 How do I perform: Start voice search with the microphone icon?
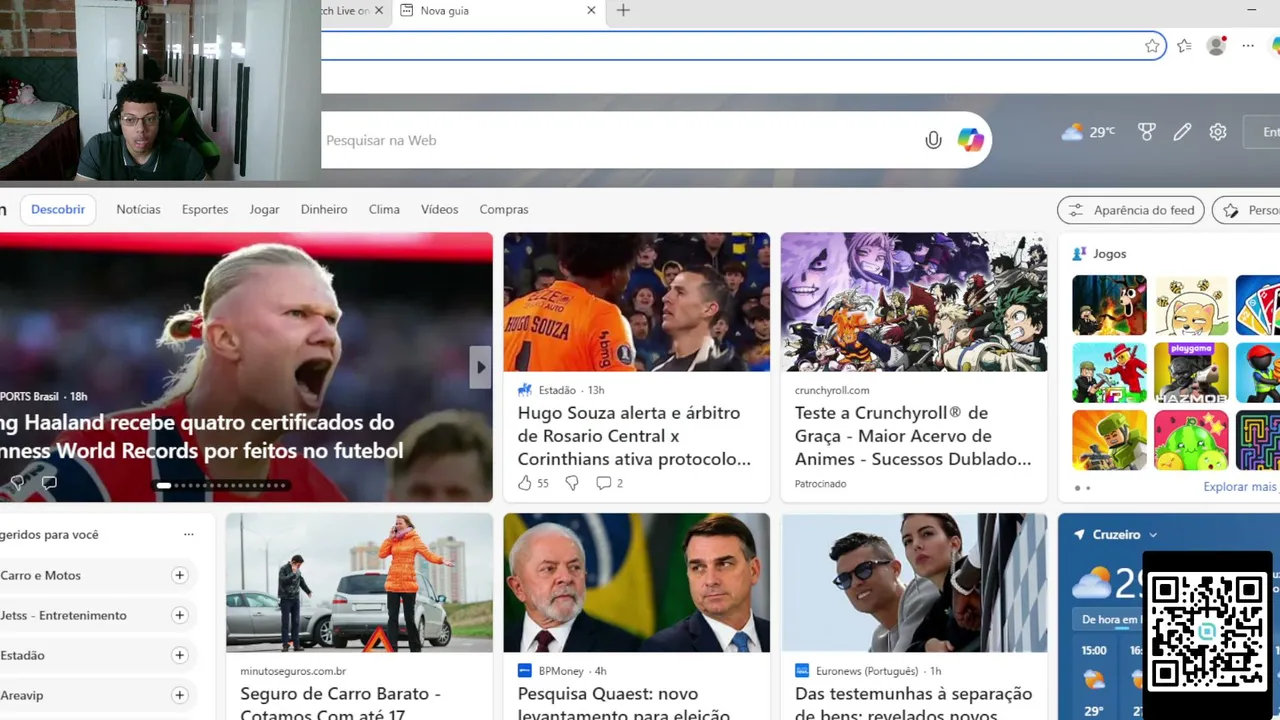(x=933, y=140)
